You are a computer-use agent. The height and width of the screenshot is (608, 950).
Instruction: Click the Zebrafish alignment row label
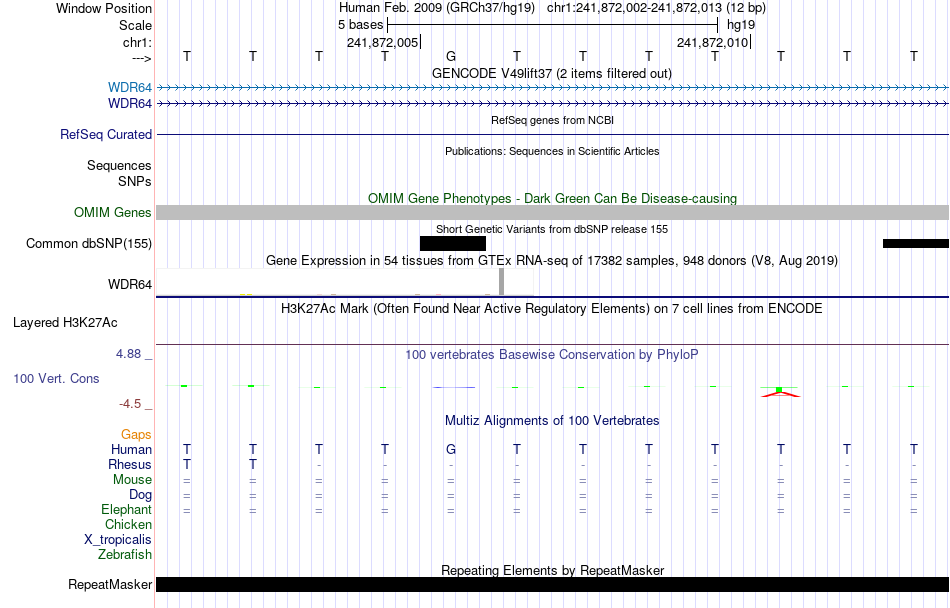[125, 554]
